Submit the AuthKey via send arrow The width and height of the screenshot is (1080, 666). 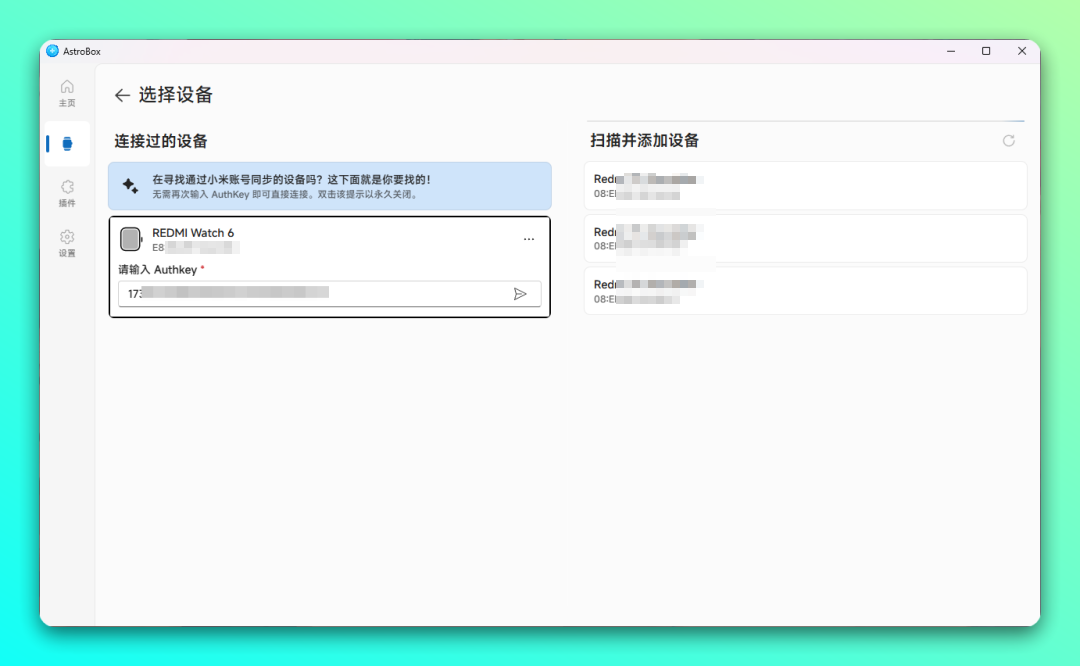pos(521,293)
